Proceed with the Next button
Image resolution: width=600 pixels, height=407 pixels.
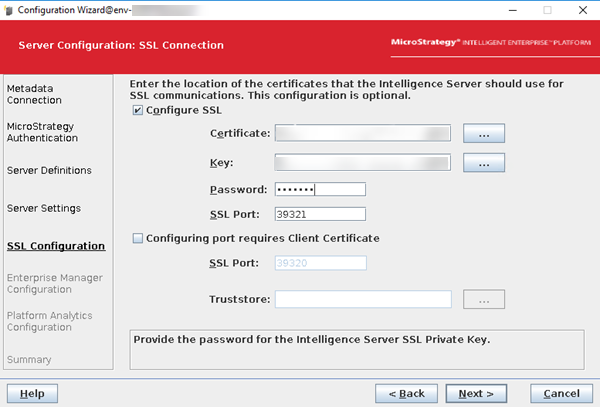477,393
